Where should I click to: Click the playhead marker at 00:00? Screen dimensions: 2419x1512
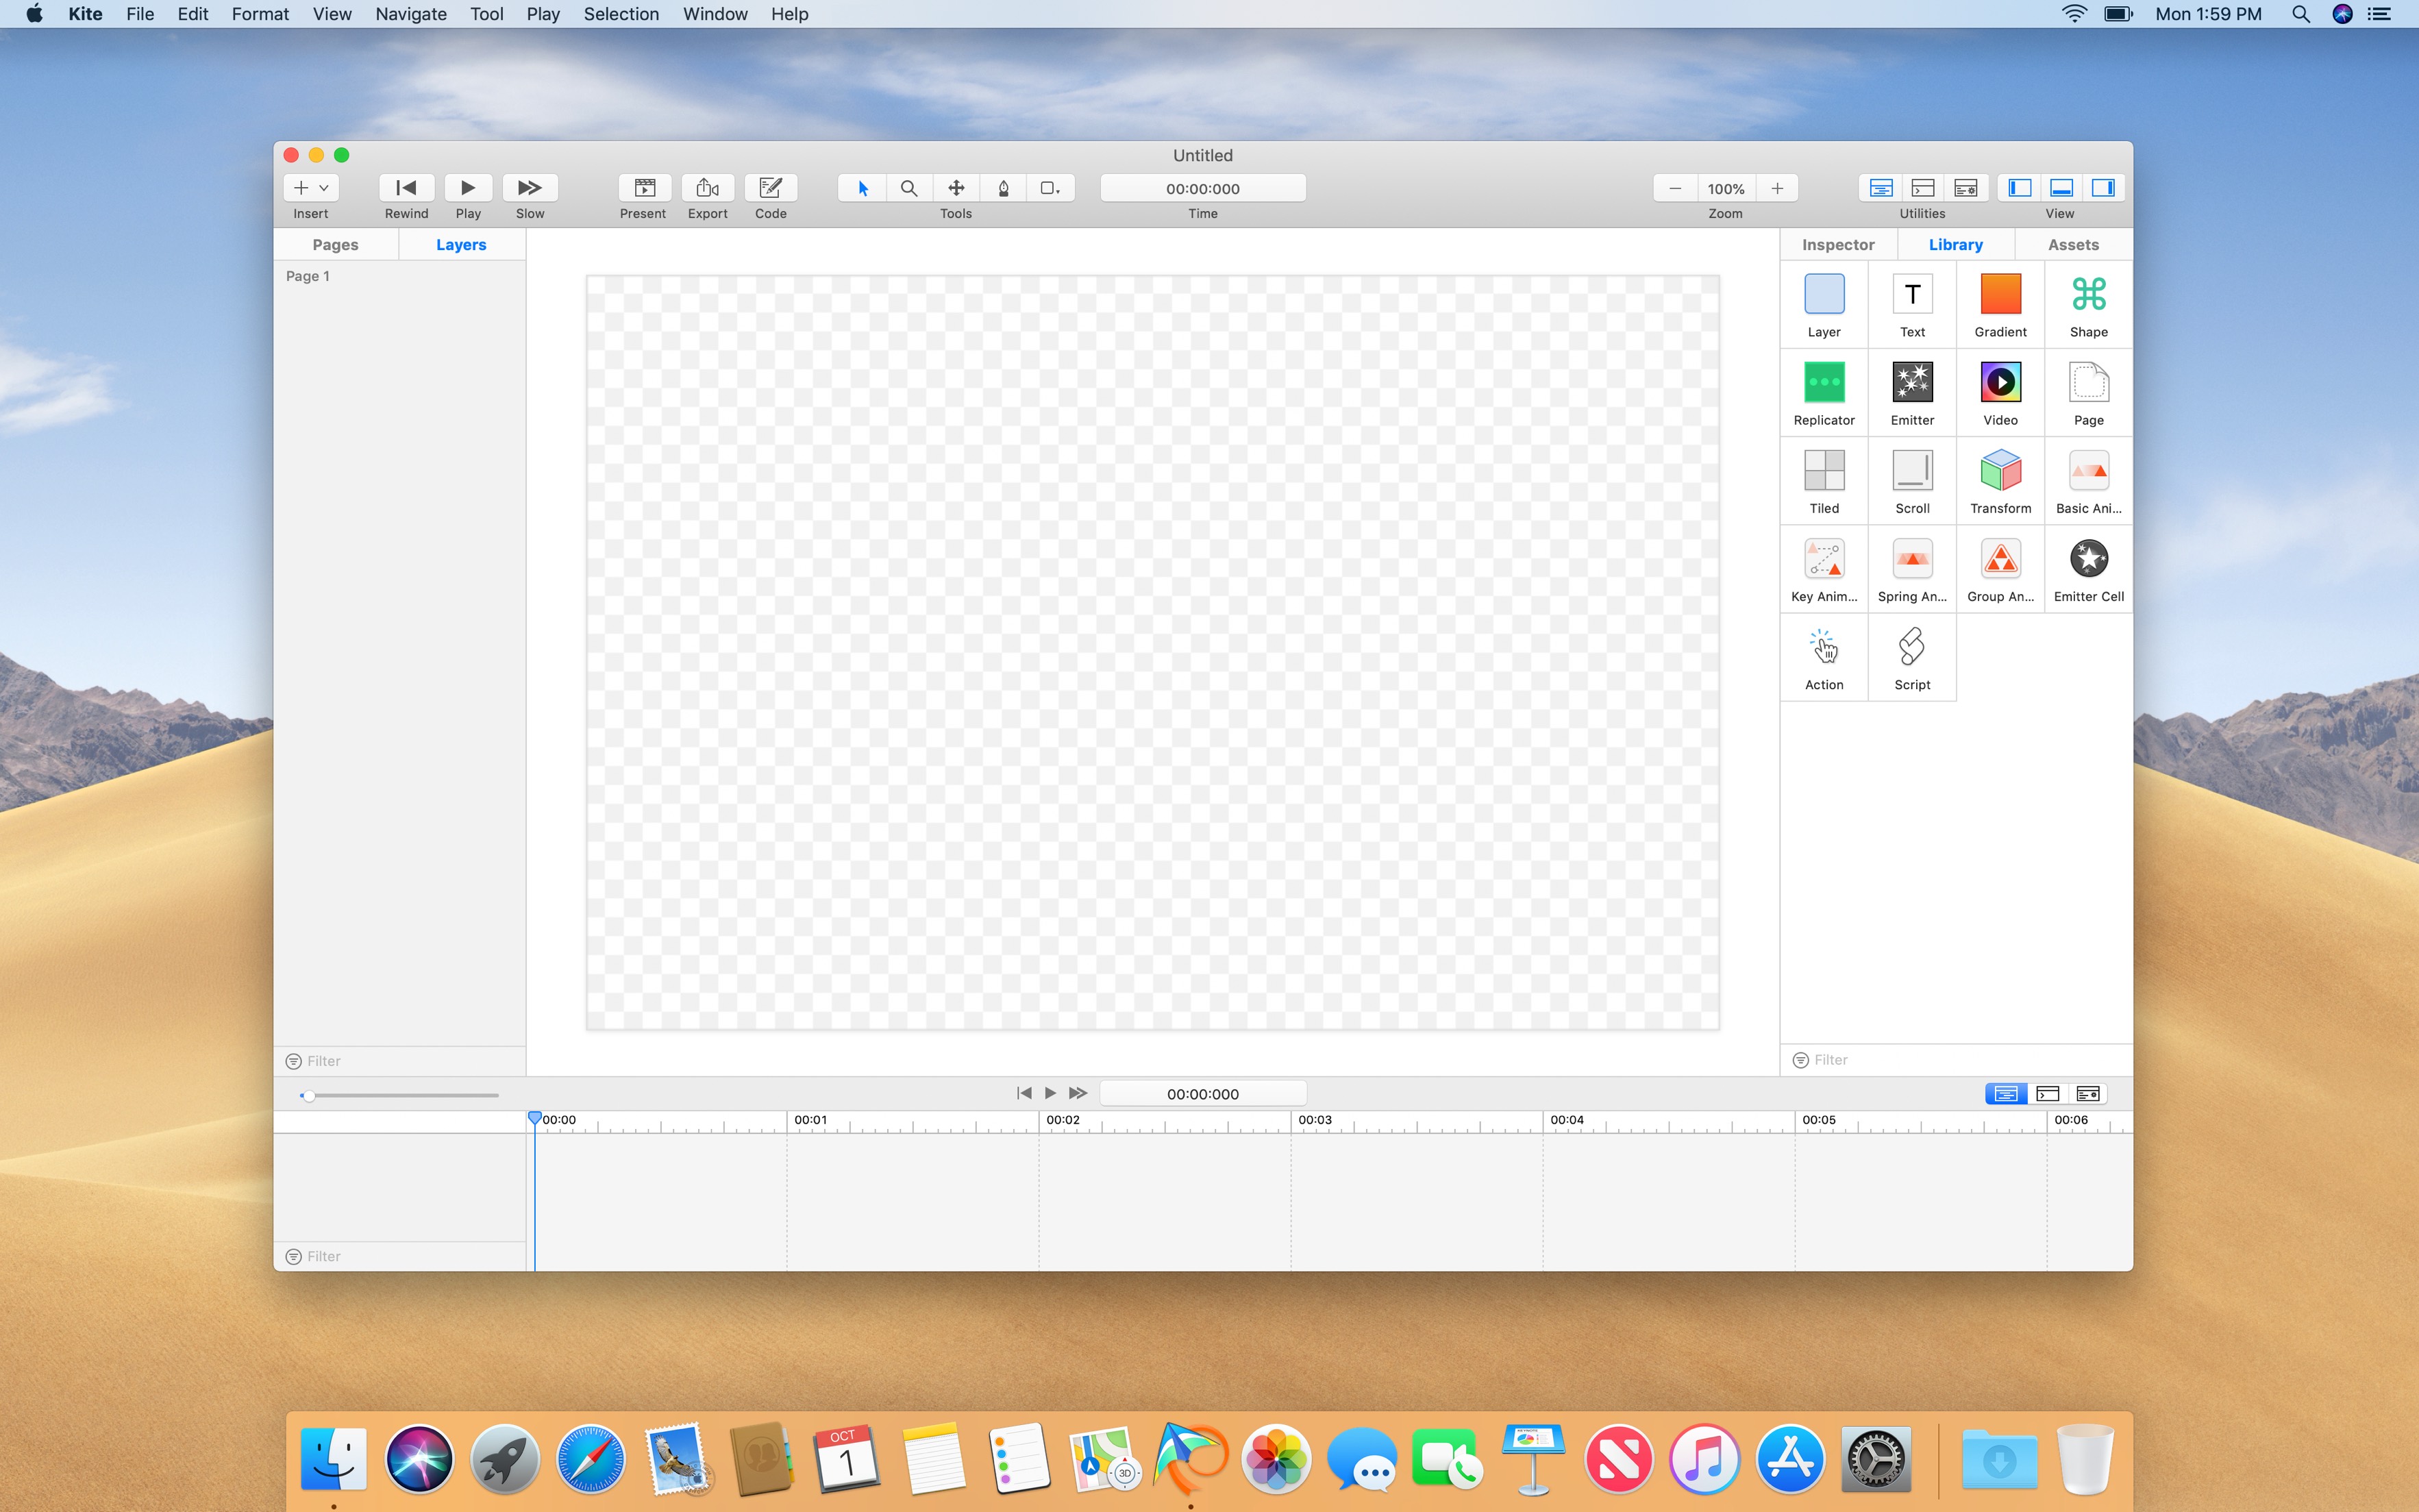pos(535,1118)
